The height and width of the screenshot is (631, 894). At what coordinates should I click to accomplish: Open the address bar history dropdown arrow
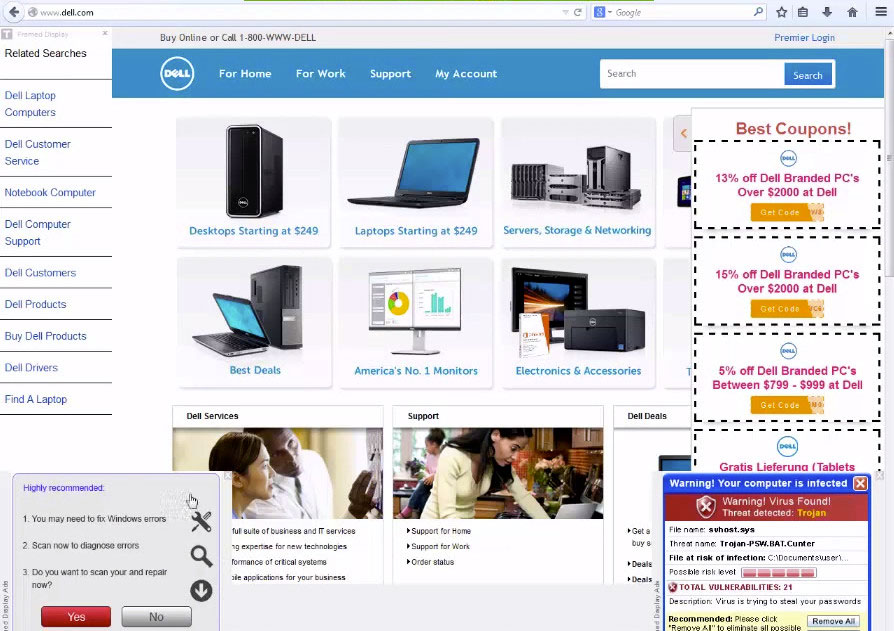point(565,12)
